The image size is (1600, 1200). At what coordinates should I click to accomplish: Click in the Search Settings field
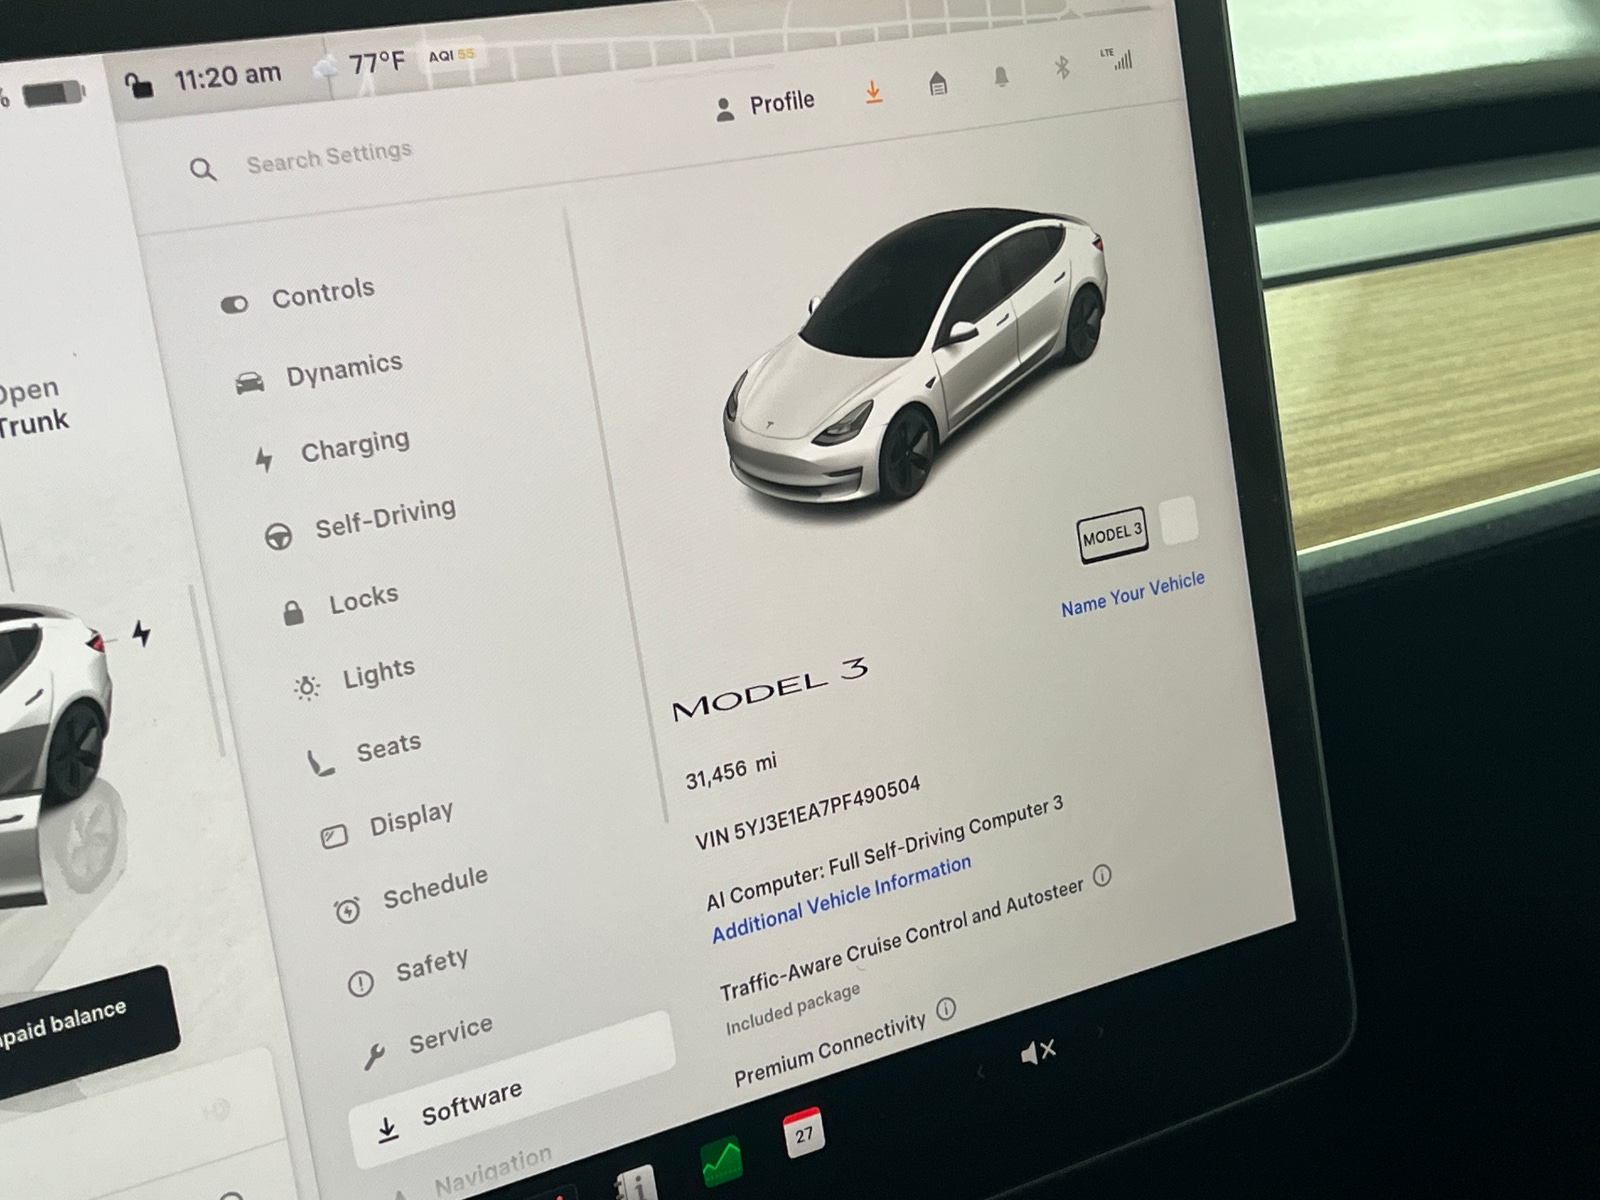329,157
